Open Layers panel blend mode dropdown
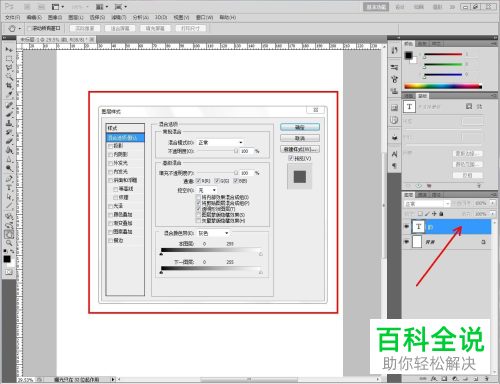Image resolution: width=500 pixels, height=384 pixels. pyautogui.click(x=427, y=203)
